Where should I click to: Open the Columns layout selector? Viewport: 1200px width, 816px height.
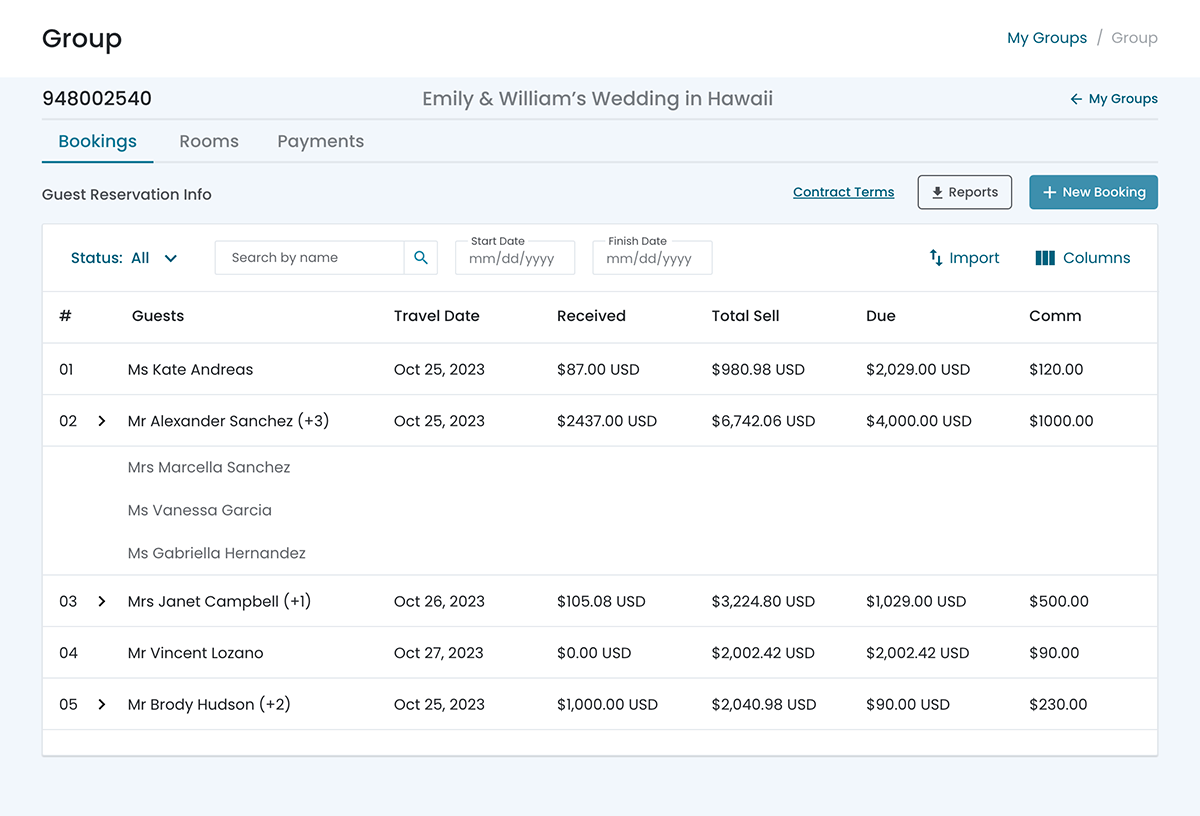pos(1083,258)
